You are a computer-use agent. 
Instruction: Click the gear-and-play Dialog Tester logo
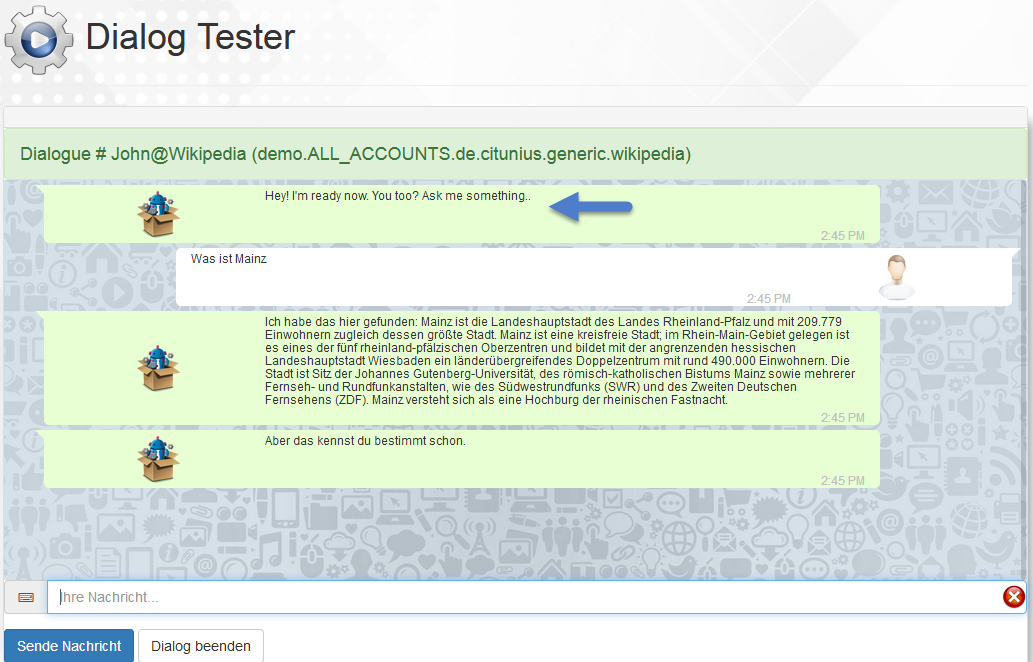pos(39,40)
